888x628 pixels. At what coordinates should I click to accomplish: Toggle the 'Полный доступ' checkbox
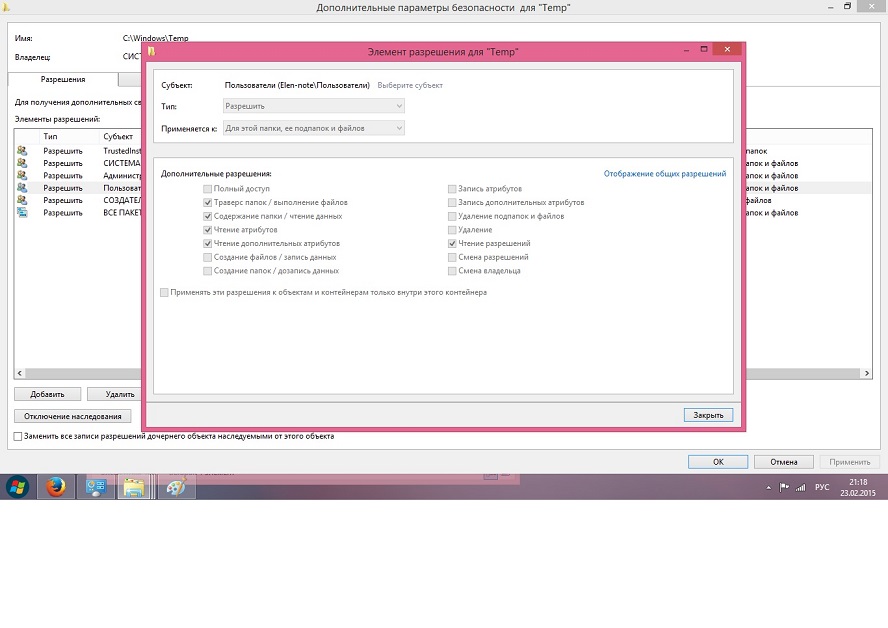pyautogui.click(x=208, y=189)
